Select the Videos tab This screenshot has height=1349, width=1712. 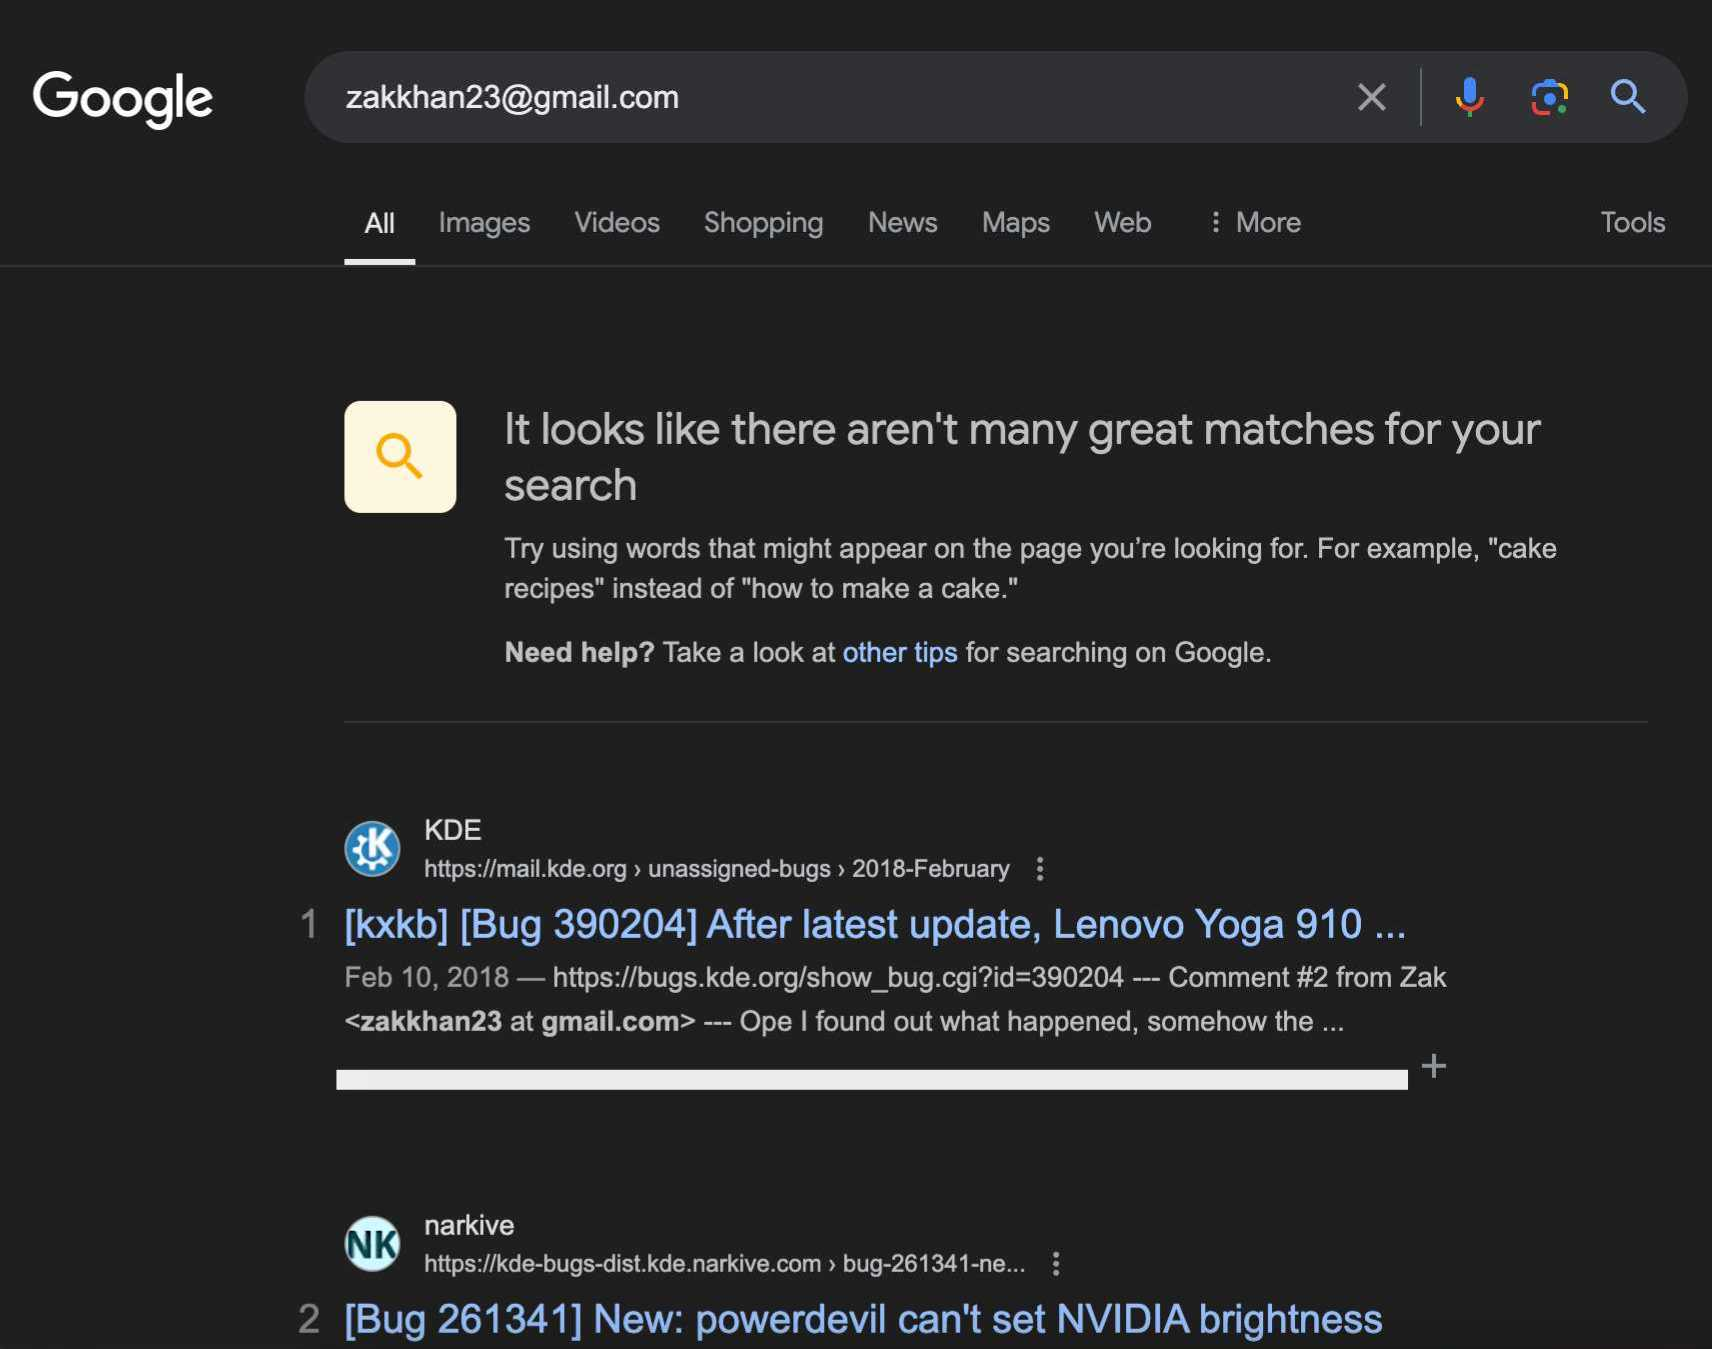617,222
